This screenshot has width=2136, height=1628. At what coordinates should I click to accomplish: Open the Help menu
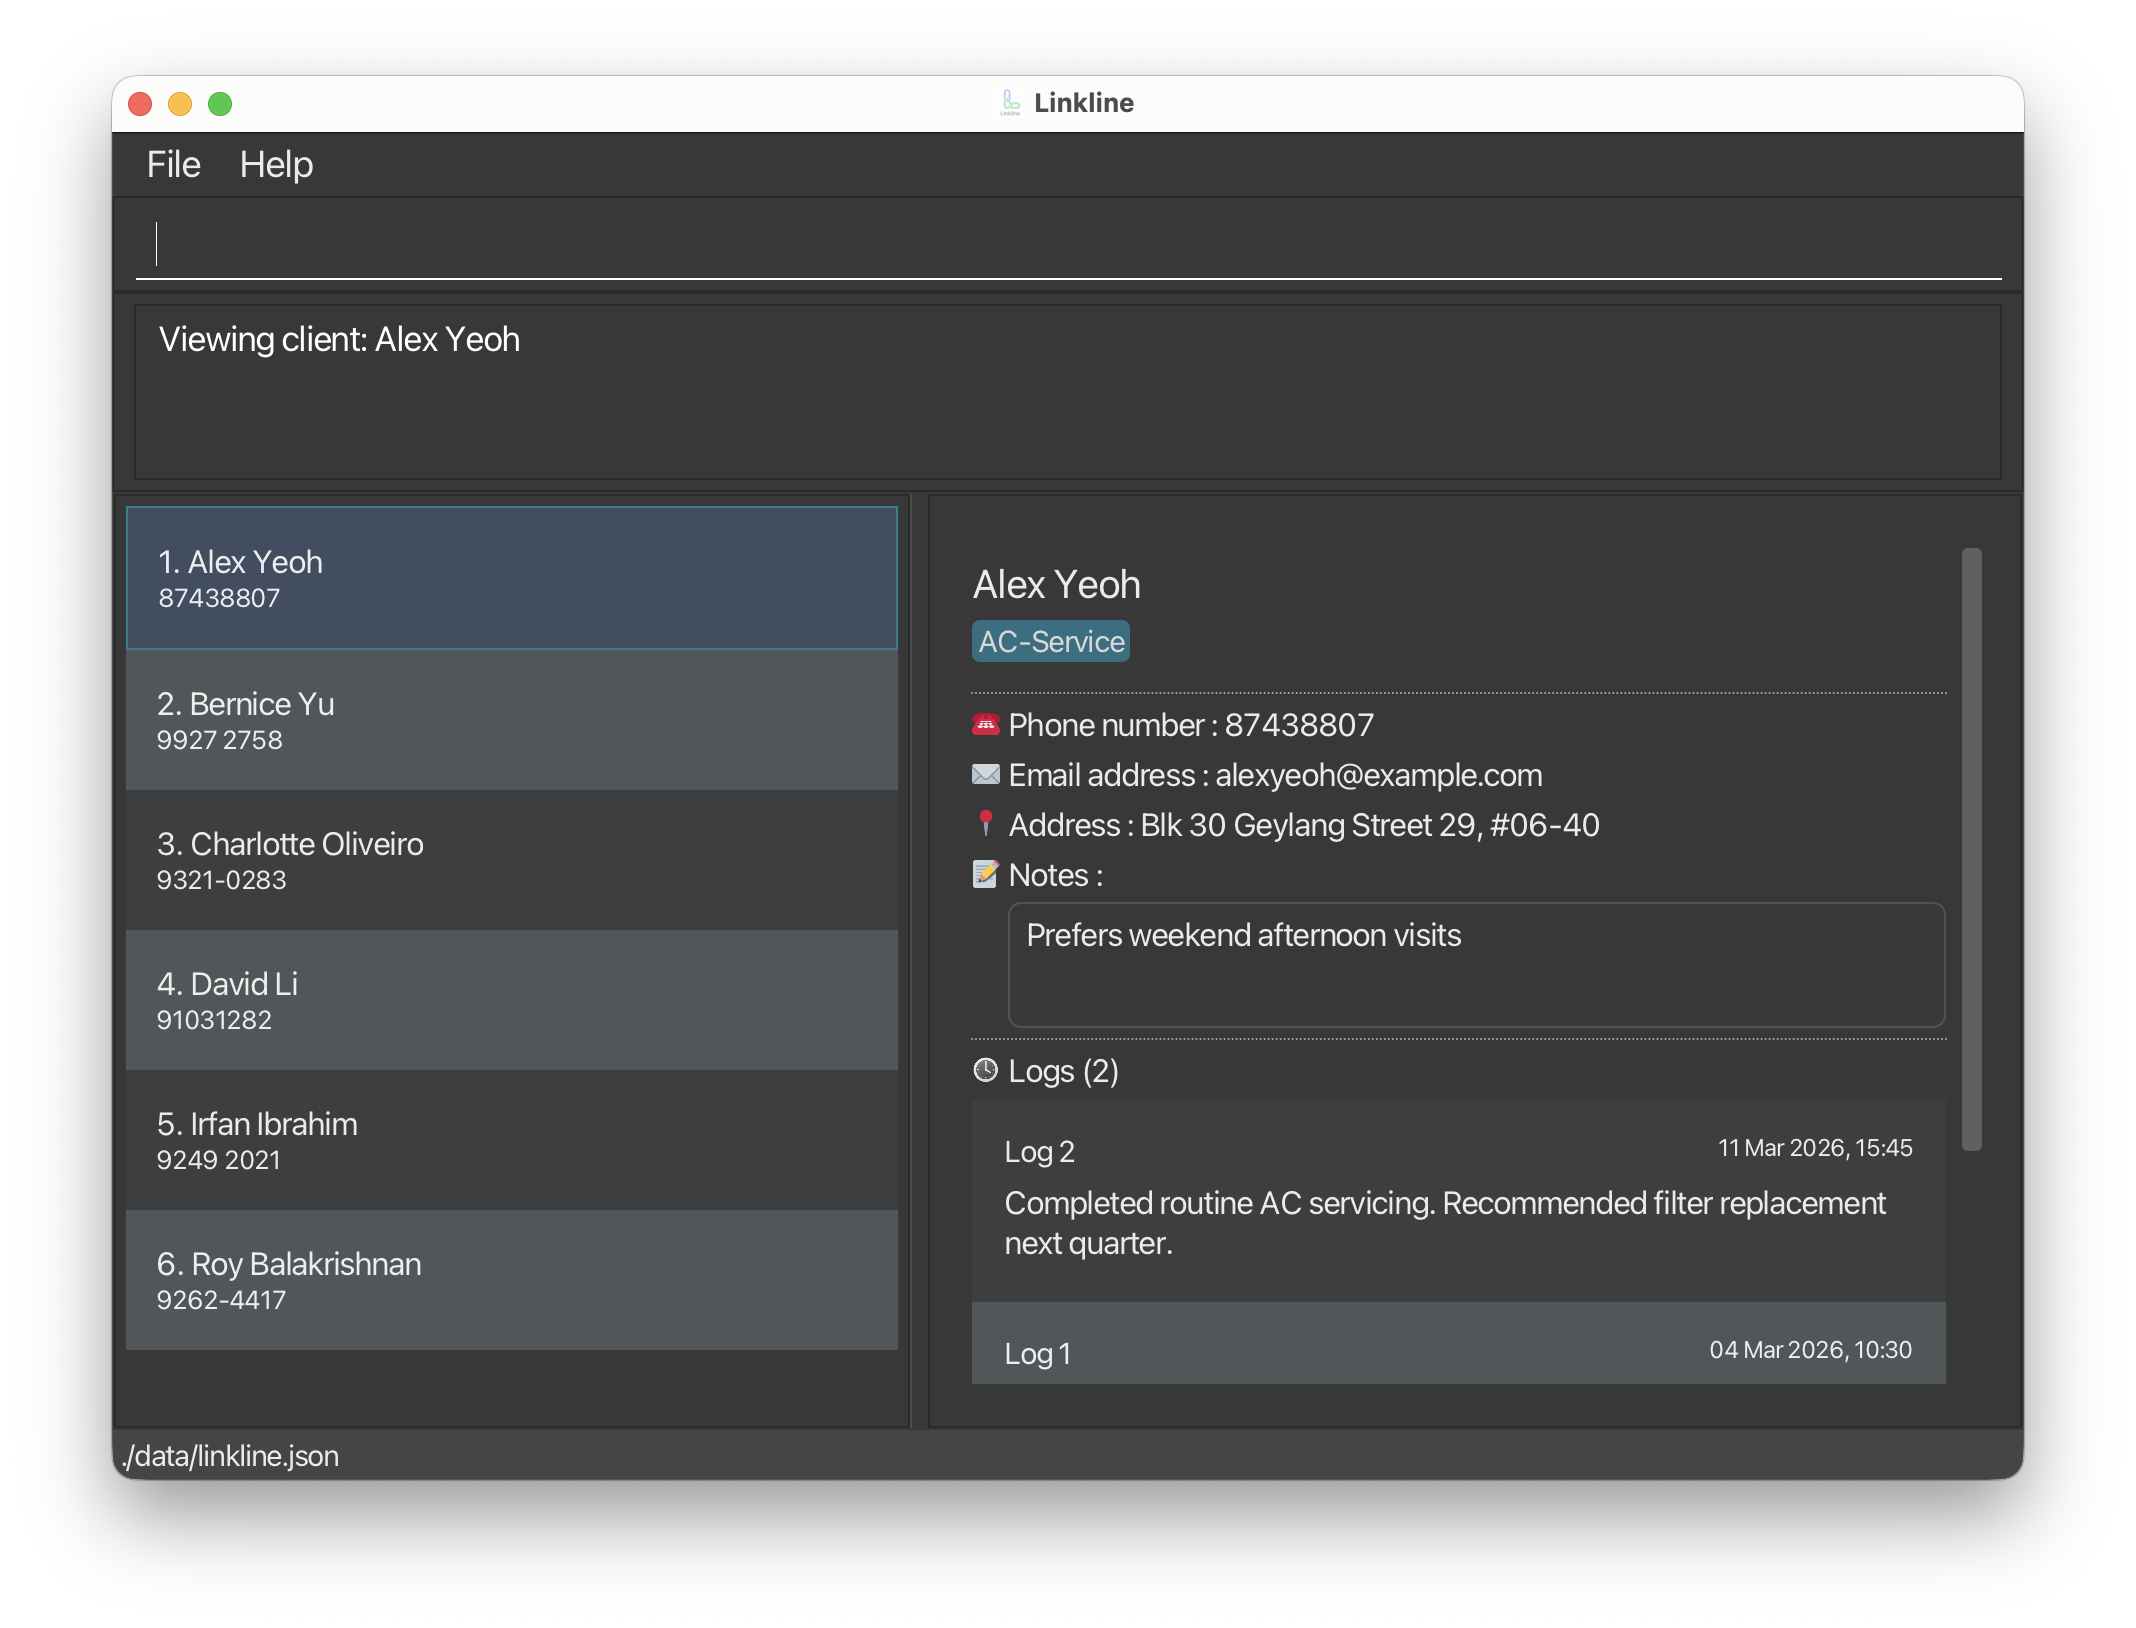[276, 165]
